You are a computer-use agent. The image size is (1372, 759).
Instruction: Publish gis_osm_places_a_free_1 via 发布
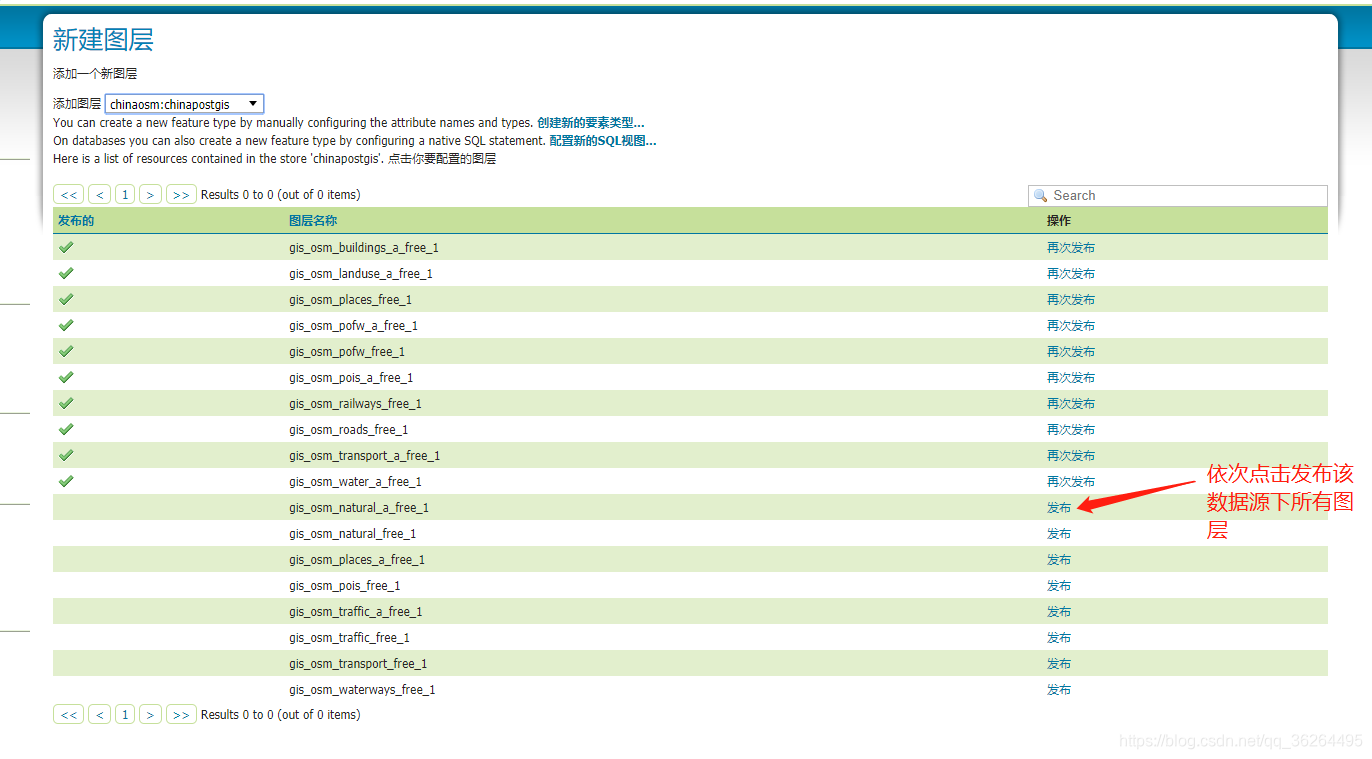pos(1059,560)
